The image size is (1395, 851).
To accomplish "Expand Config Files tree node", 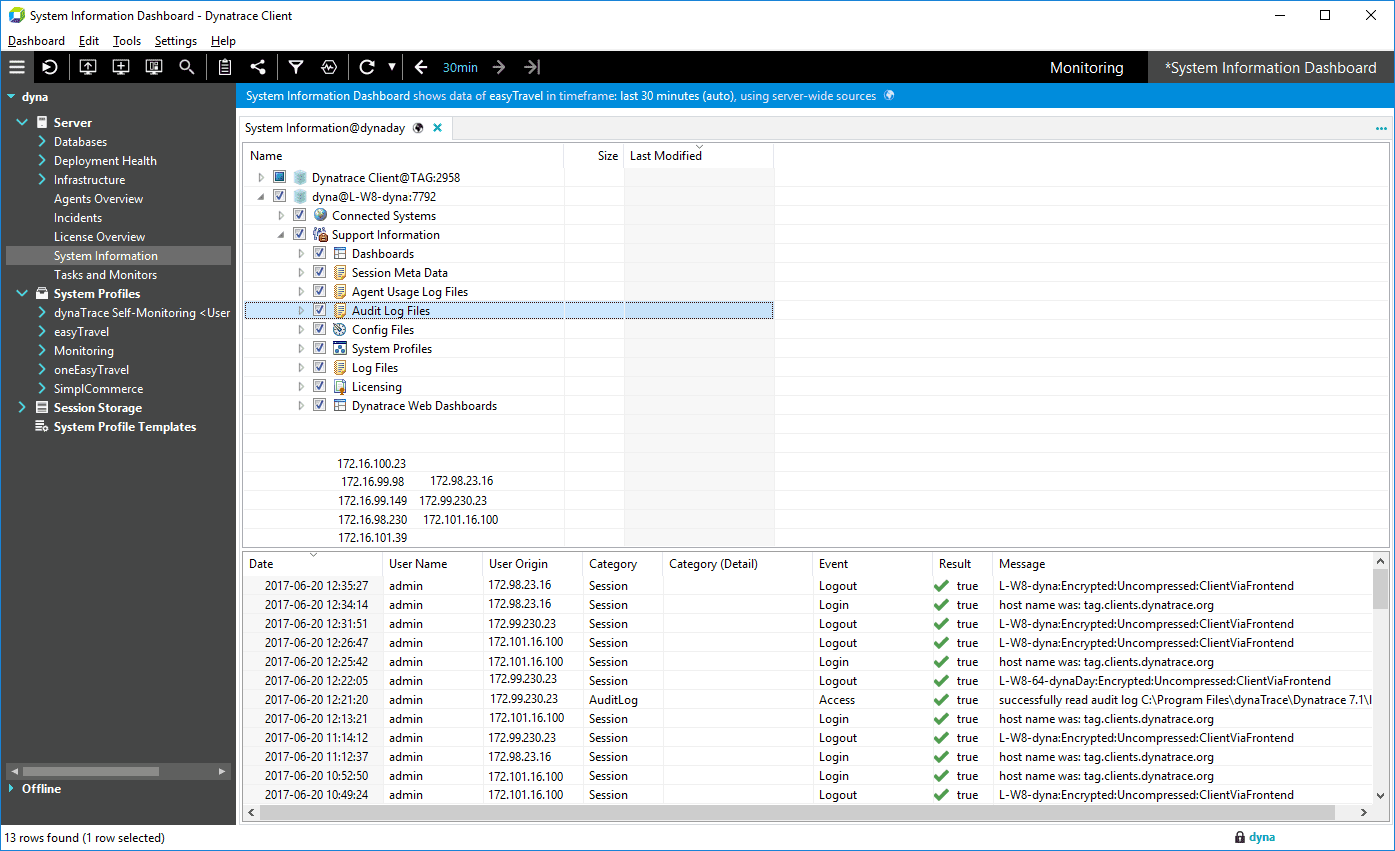I will (x=301, y=329).
